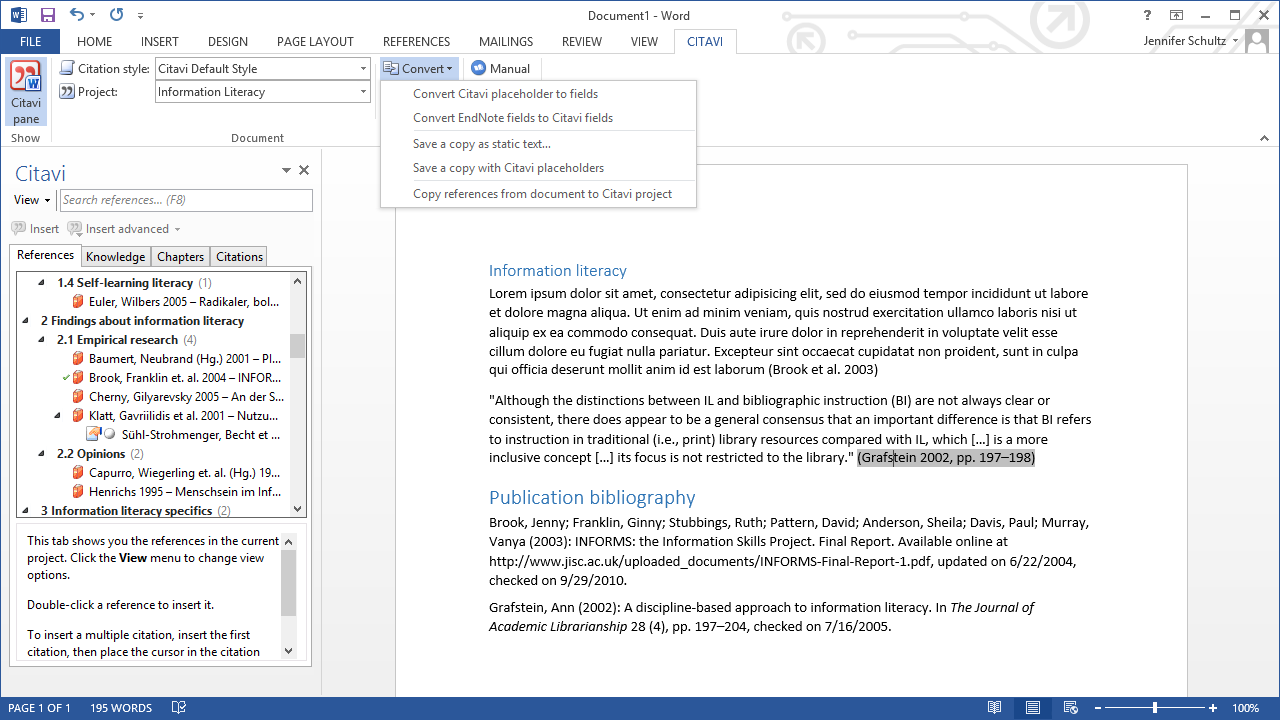The image size is (1280, 720).
Task: Click the Word application icon
Action: 19,15
